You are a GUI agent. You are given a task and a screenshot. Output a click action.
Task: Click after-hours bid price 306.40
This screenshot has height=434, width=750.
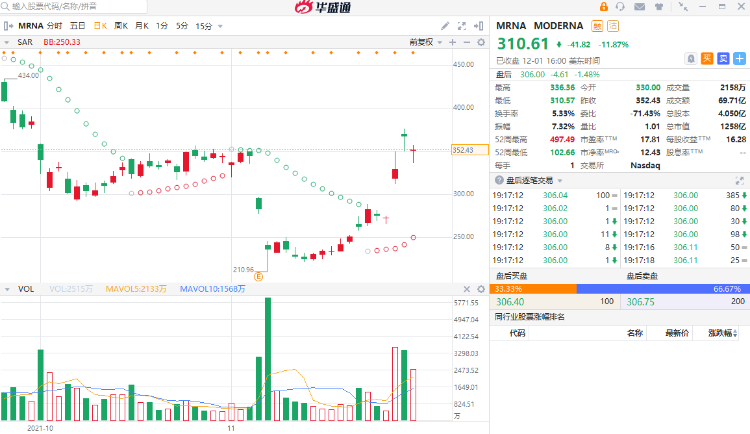510,302
